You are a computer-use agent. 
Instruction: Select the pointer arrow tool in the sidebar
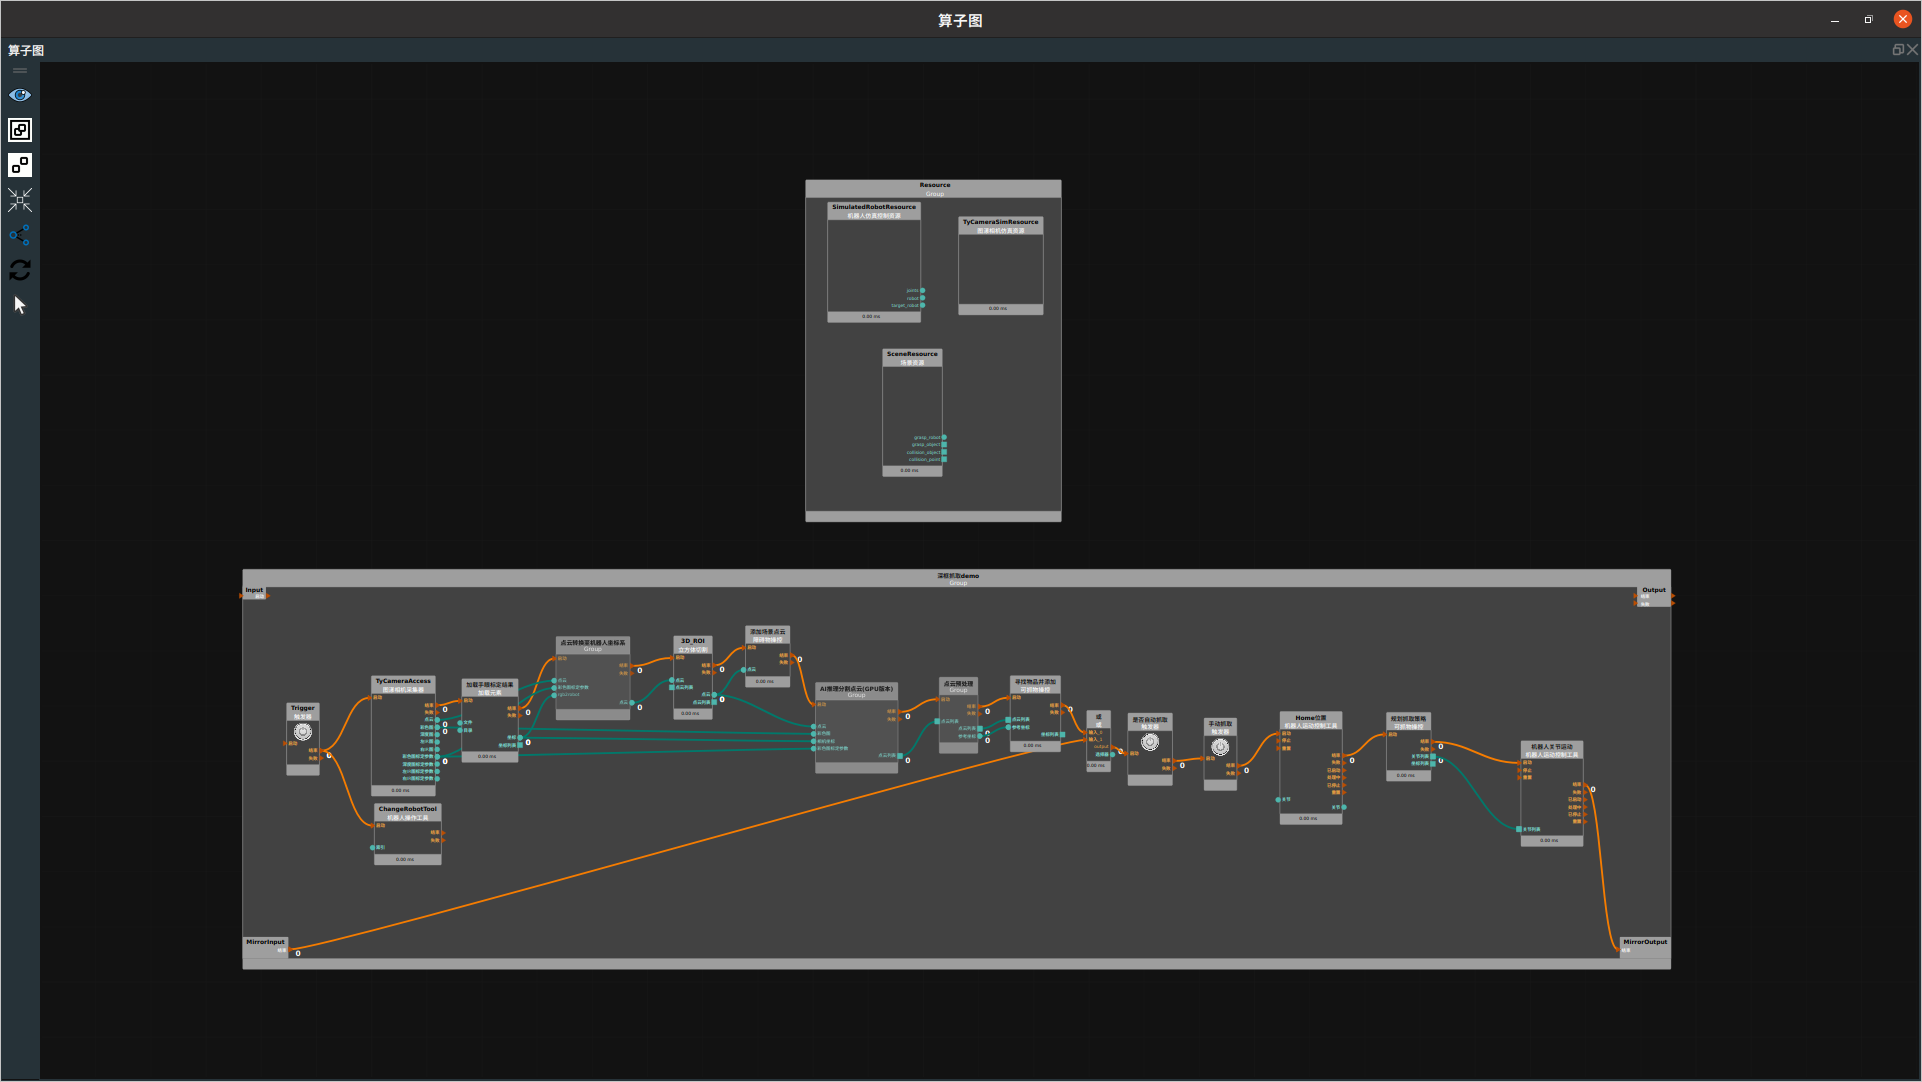point(20,305)
